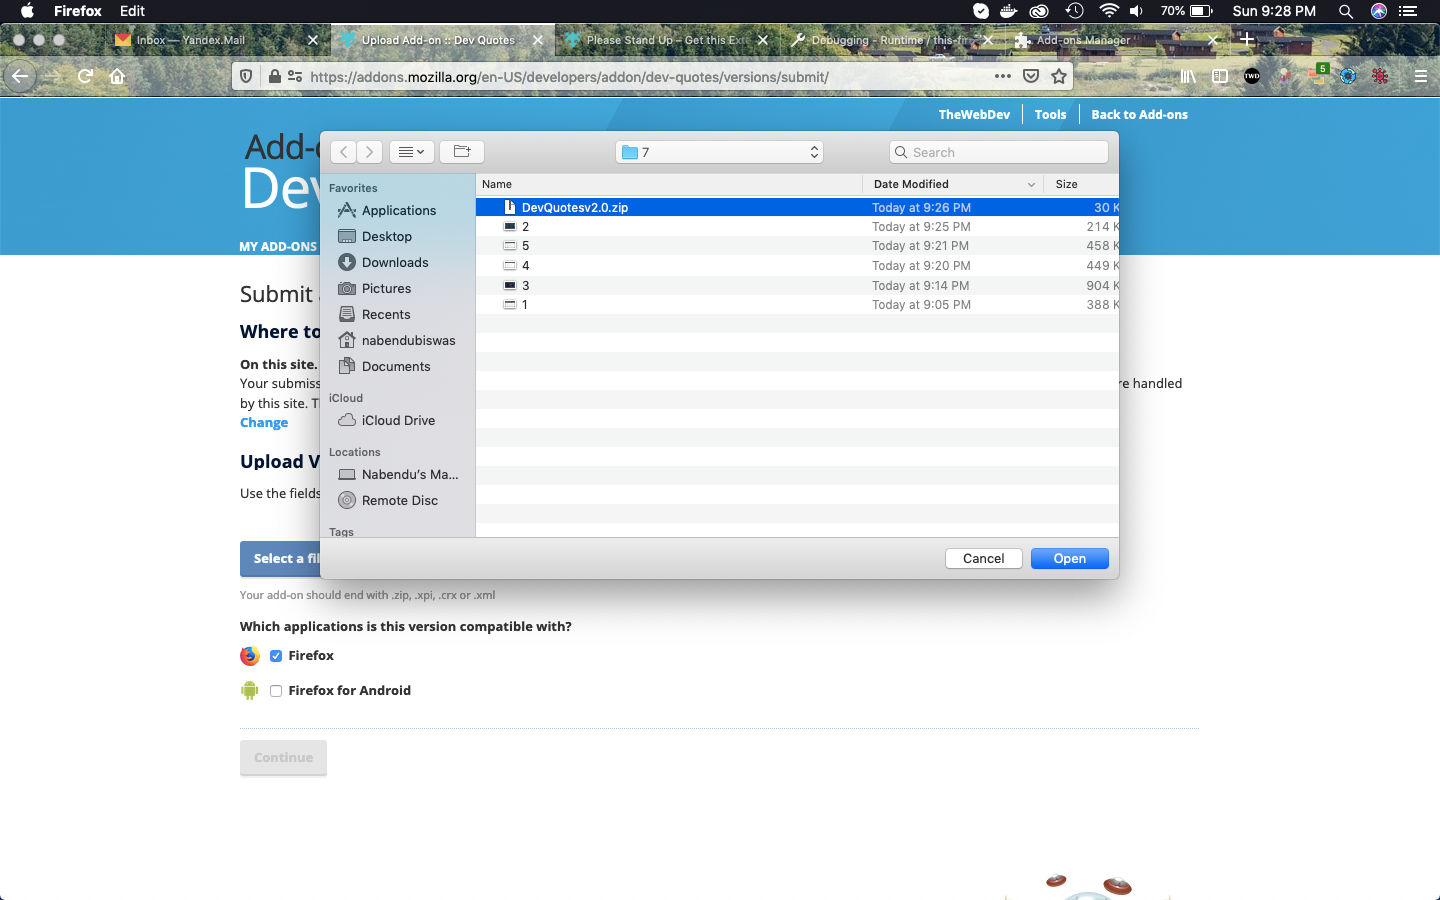1440x900 pixels.
Task: Click Back to Add-ons link
Action: click(1139, 115)
